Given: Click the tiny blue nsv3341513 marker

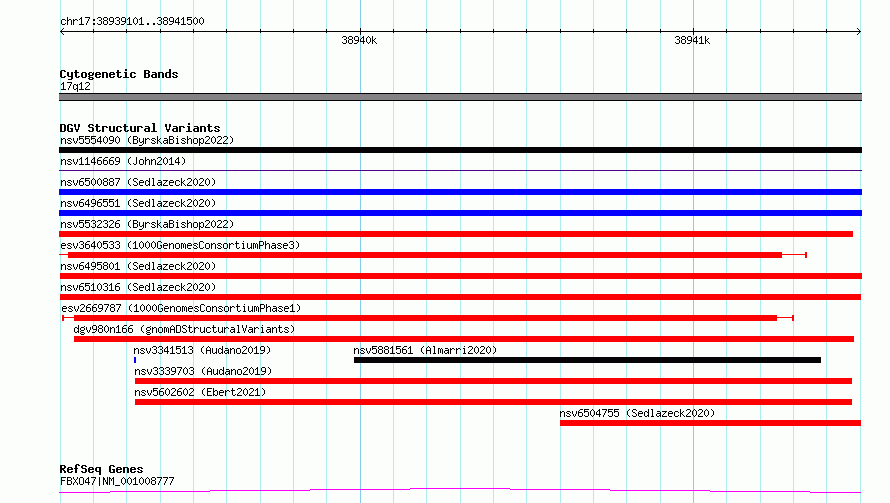Looking at the screenshot, I should tap(135, 360).
